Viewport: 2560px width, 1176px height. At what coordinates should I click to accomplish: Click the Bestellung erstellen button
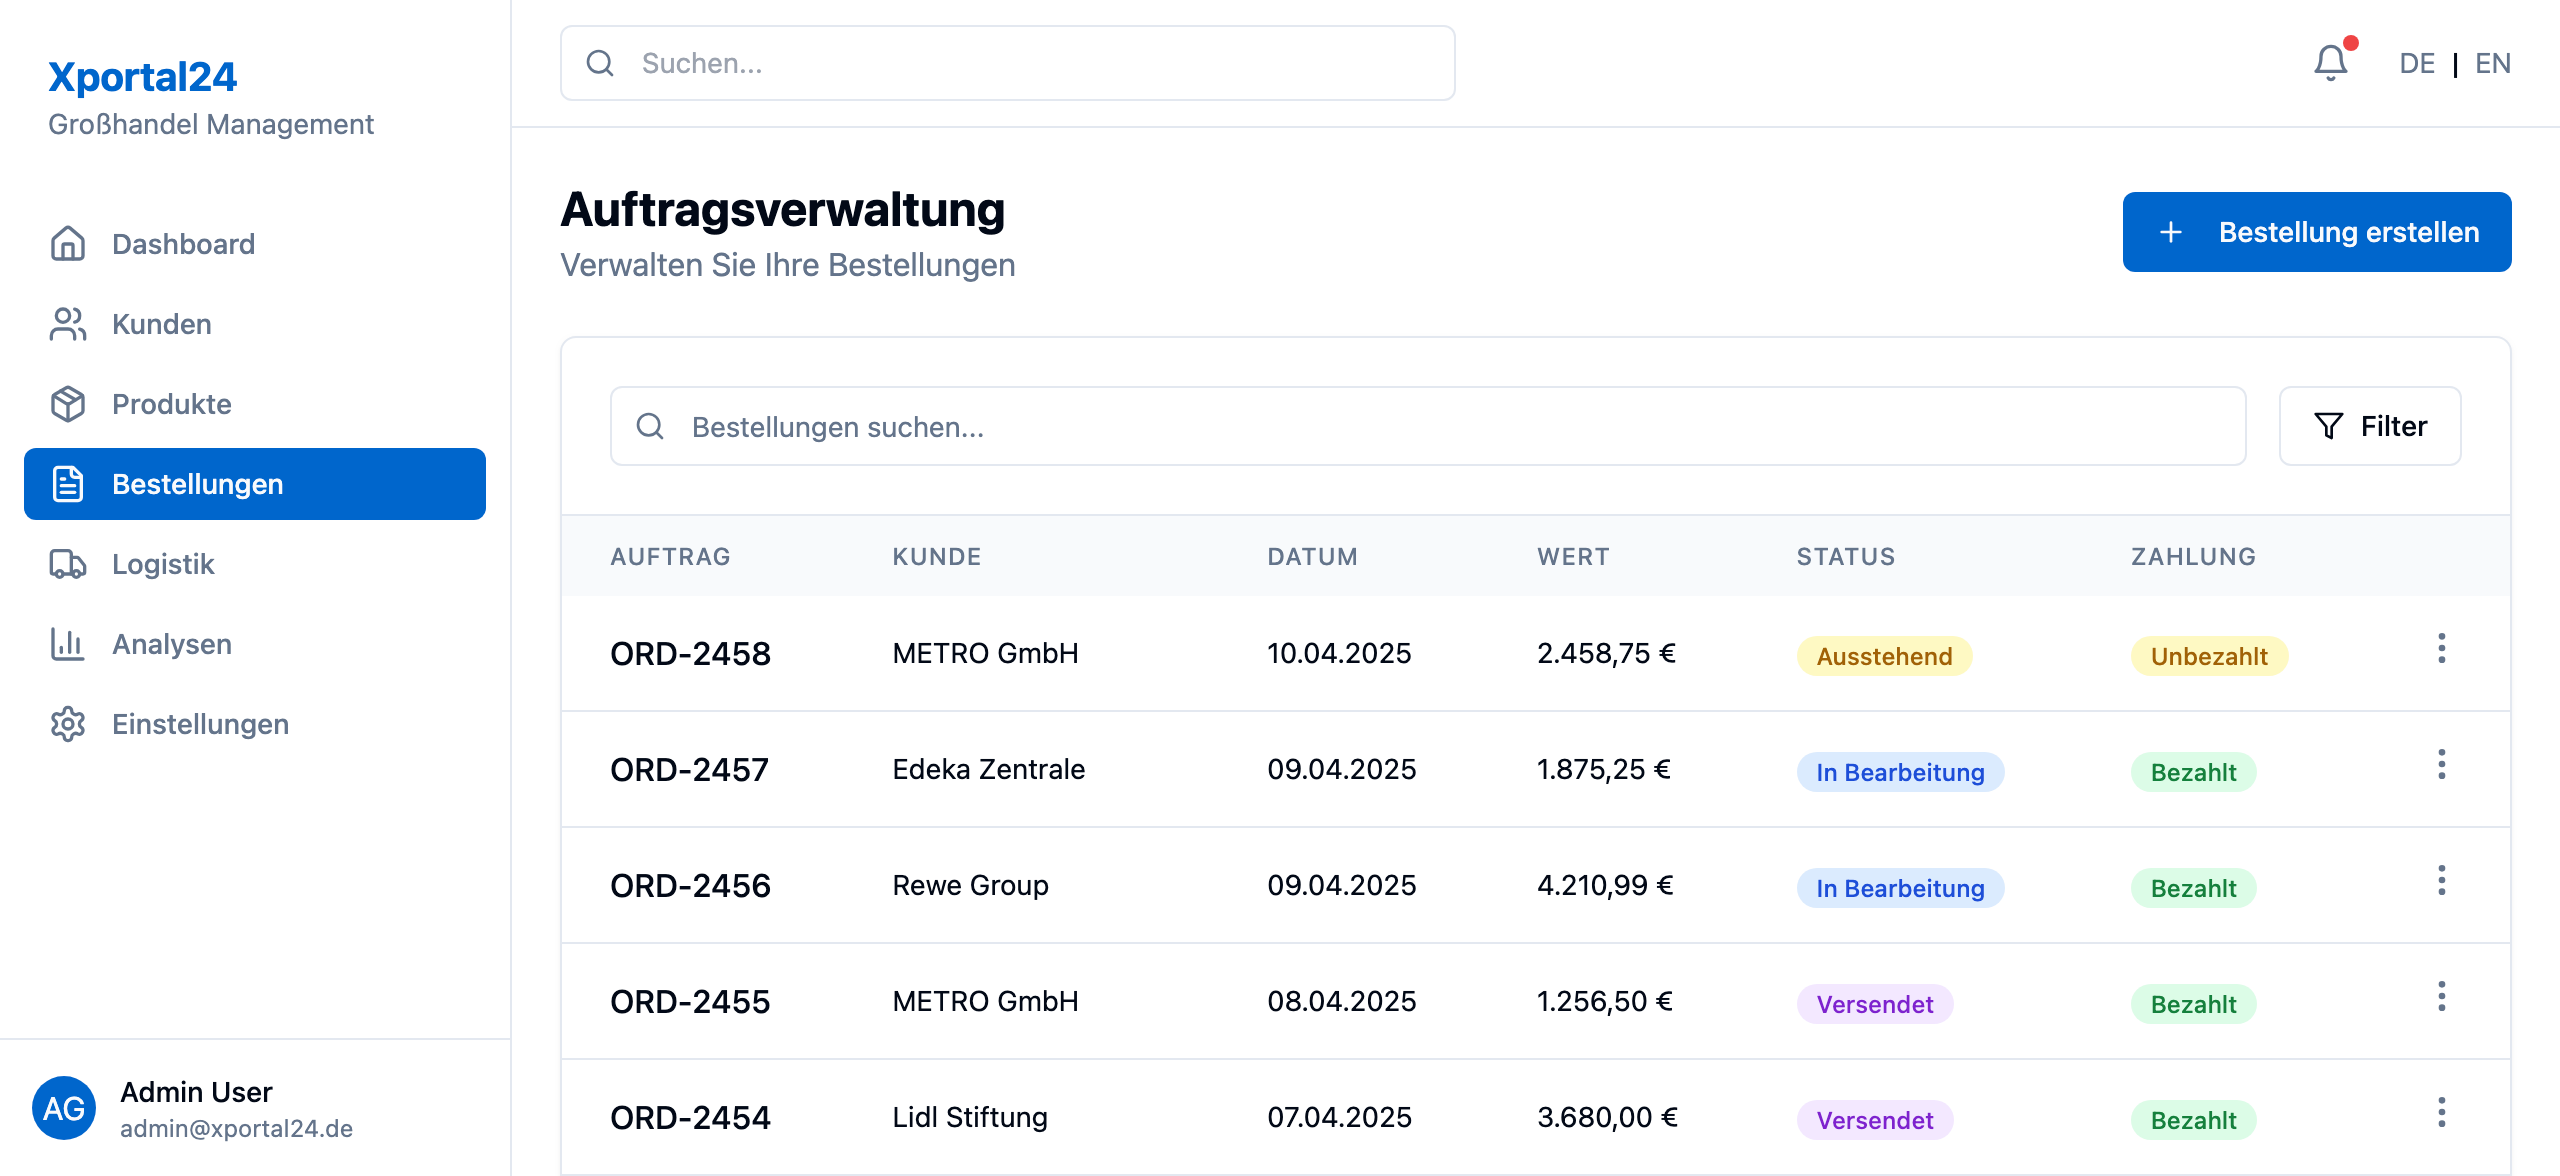[2317, 232]
